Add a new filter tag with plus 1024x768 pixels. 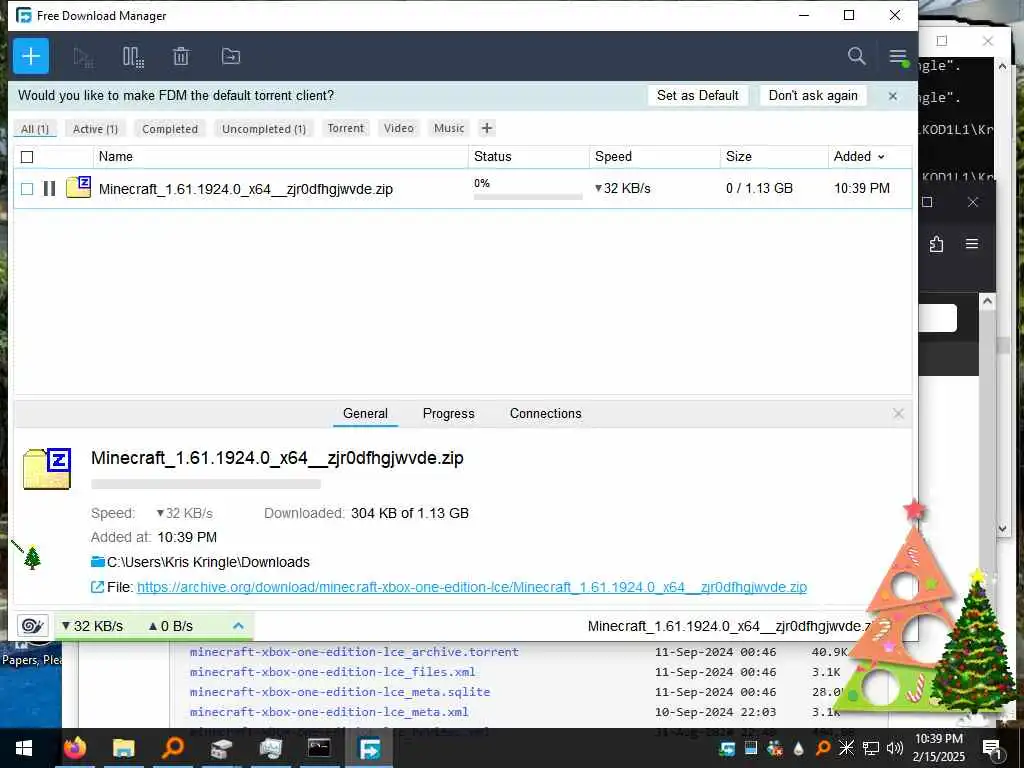click(x=487, y=128)
